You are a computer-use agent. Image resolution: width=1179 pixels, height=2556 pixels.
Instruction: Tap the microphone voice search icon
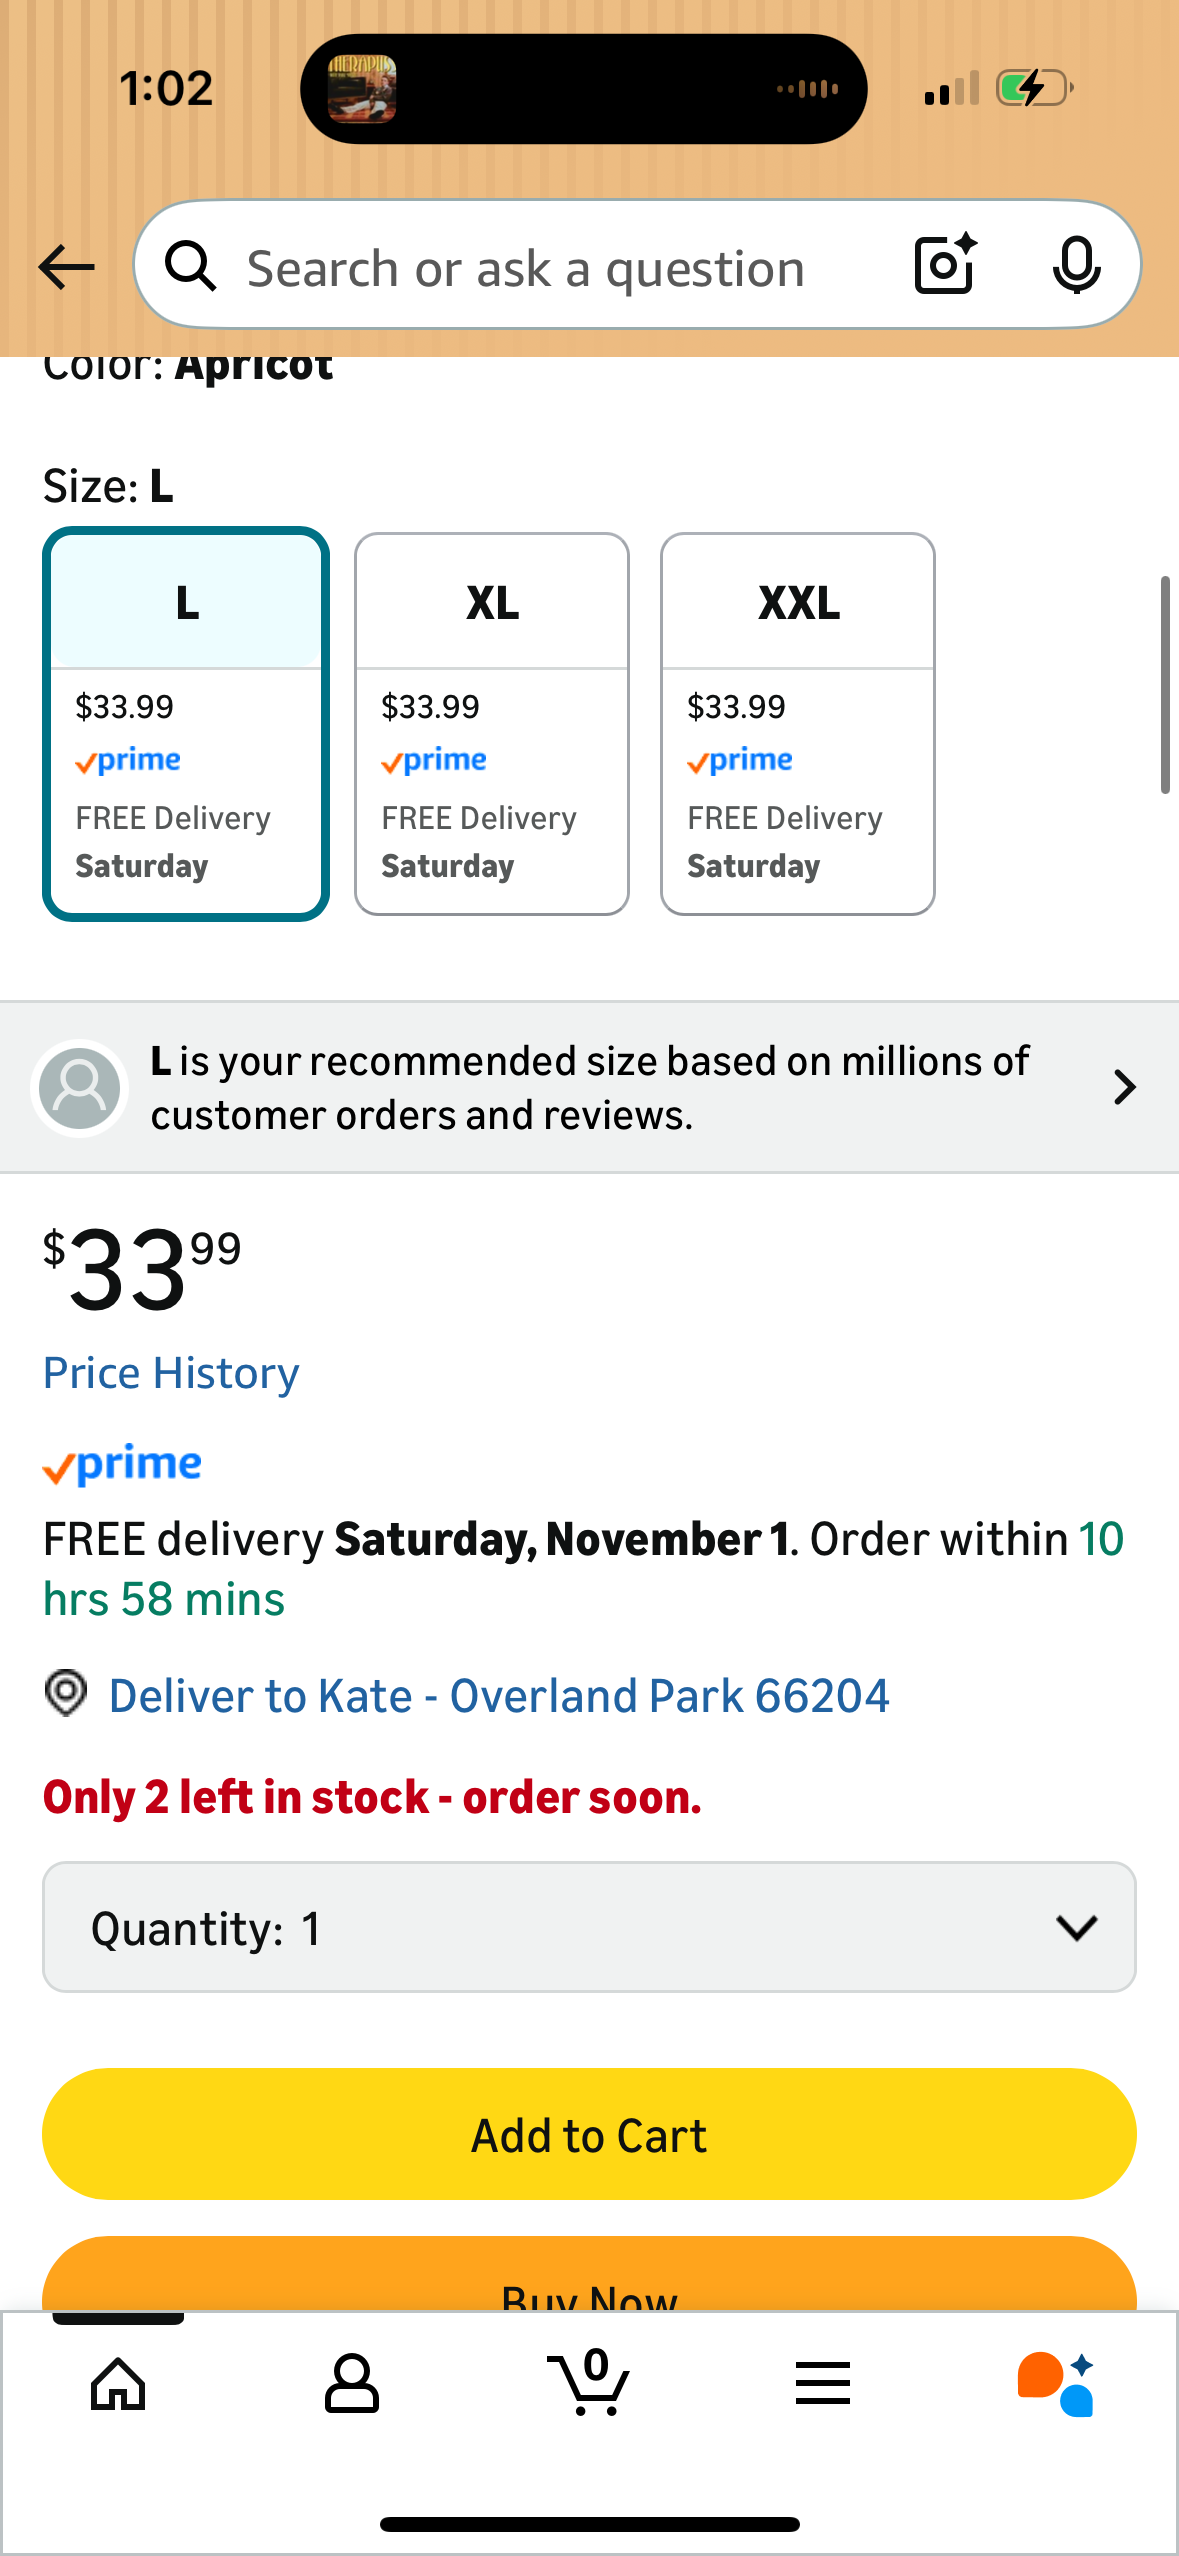click(1076, 266)
